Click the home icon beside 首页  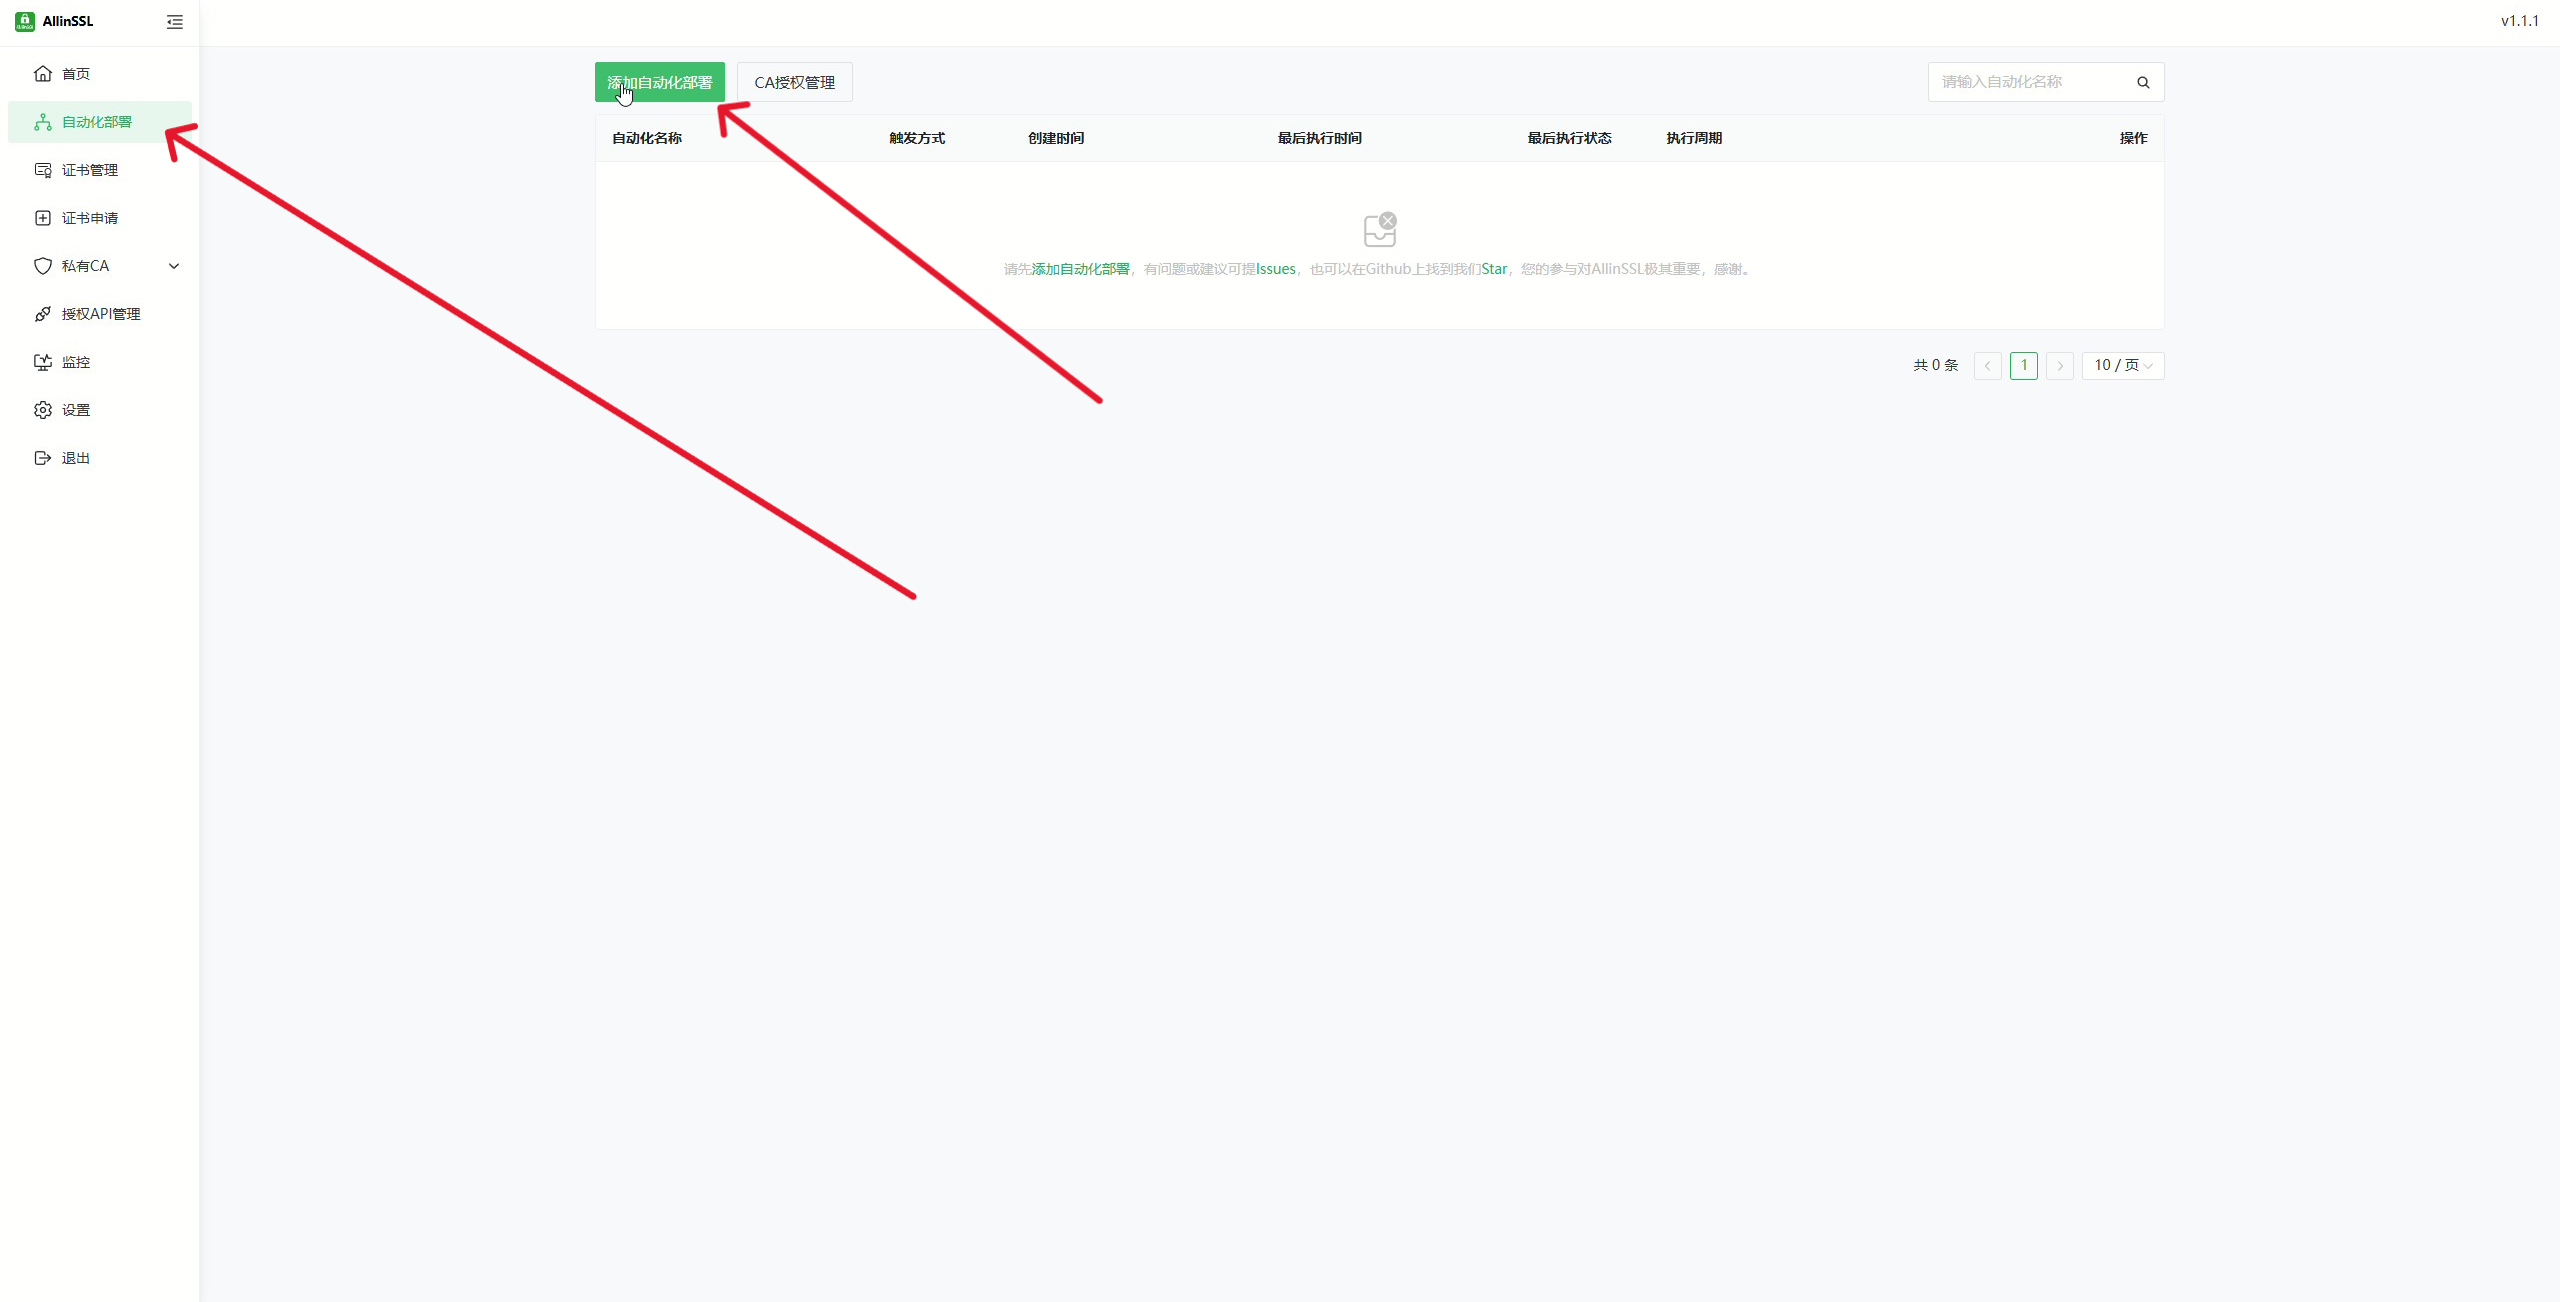[43, 74]
